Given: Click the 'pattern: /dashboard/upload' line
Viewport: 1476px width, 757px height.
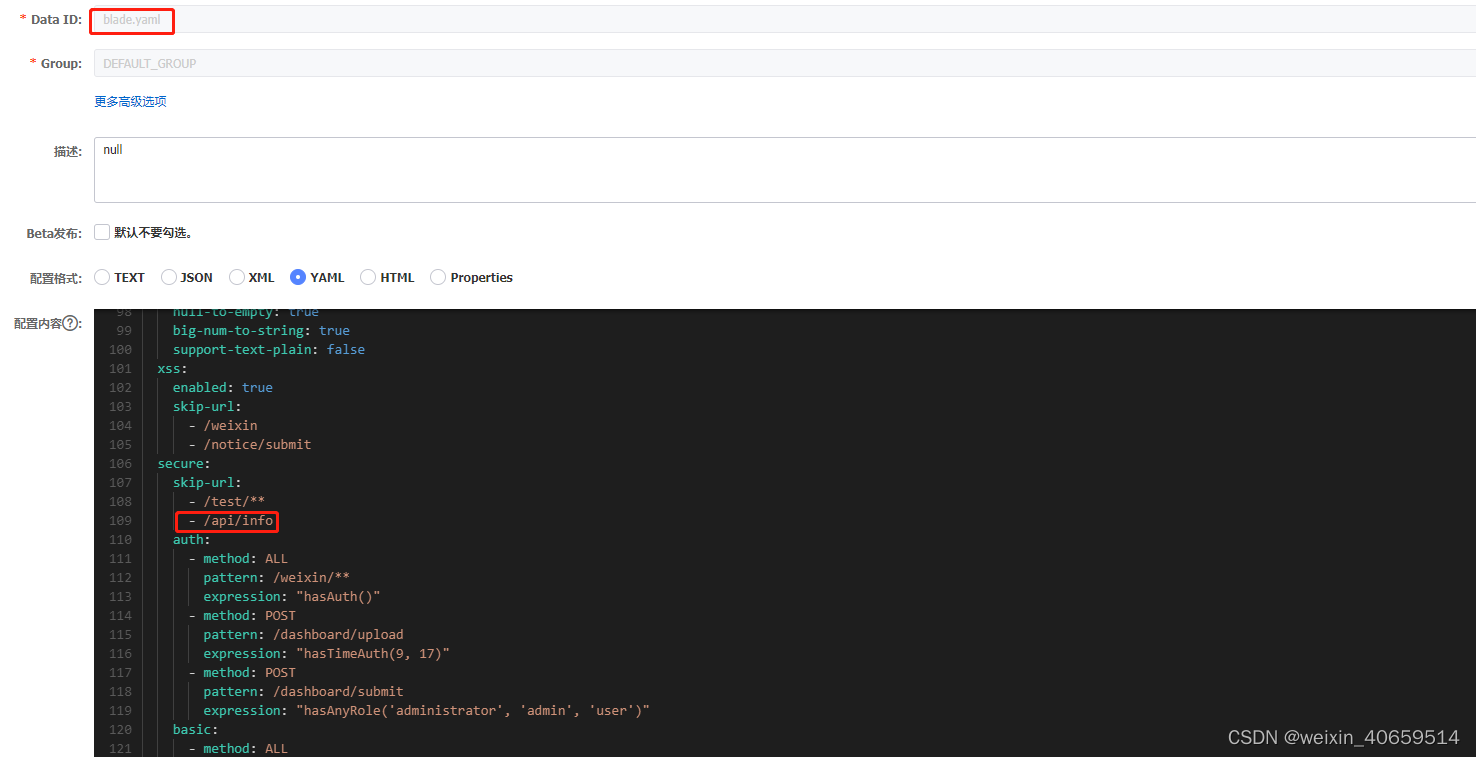Looking at the screenshot, I should [303, 634].
